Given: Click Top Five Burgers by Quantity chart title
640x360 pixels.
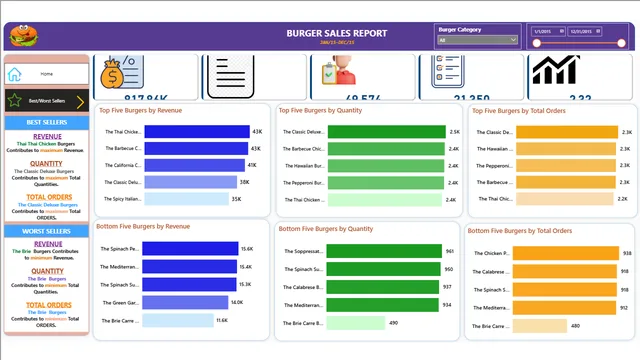Looking at the screenshot, I should [x=320, y=111].
